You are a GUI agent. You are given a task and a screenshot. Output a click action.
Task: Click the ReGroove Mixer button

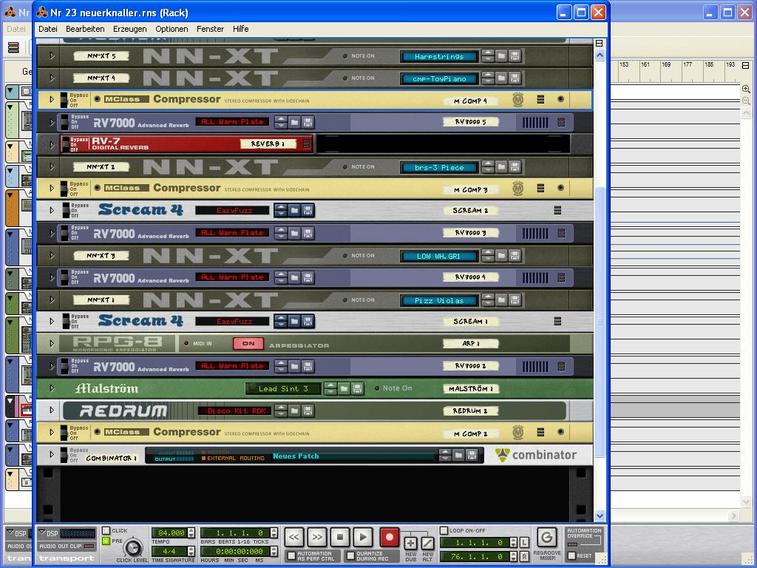coord(547,537)
